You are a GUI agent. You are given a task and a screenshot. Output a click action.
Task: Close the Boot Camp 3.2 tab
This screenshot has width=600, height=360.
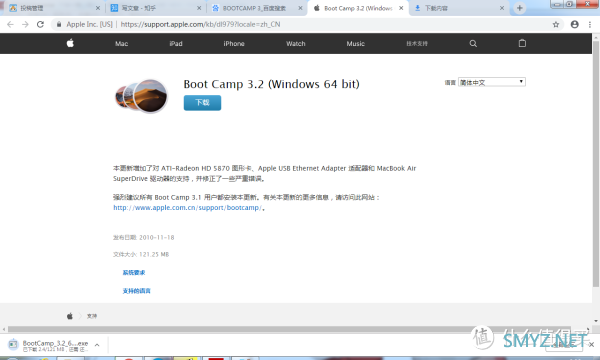(x=401, y=8)
